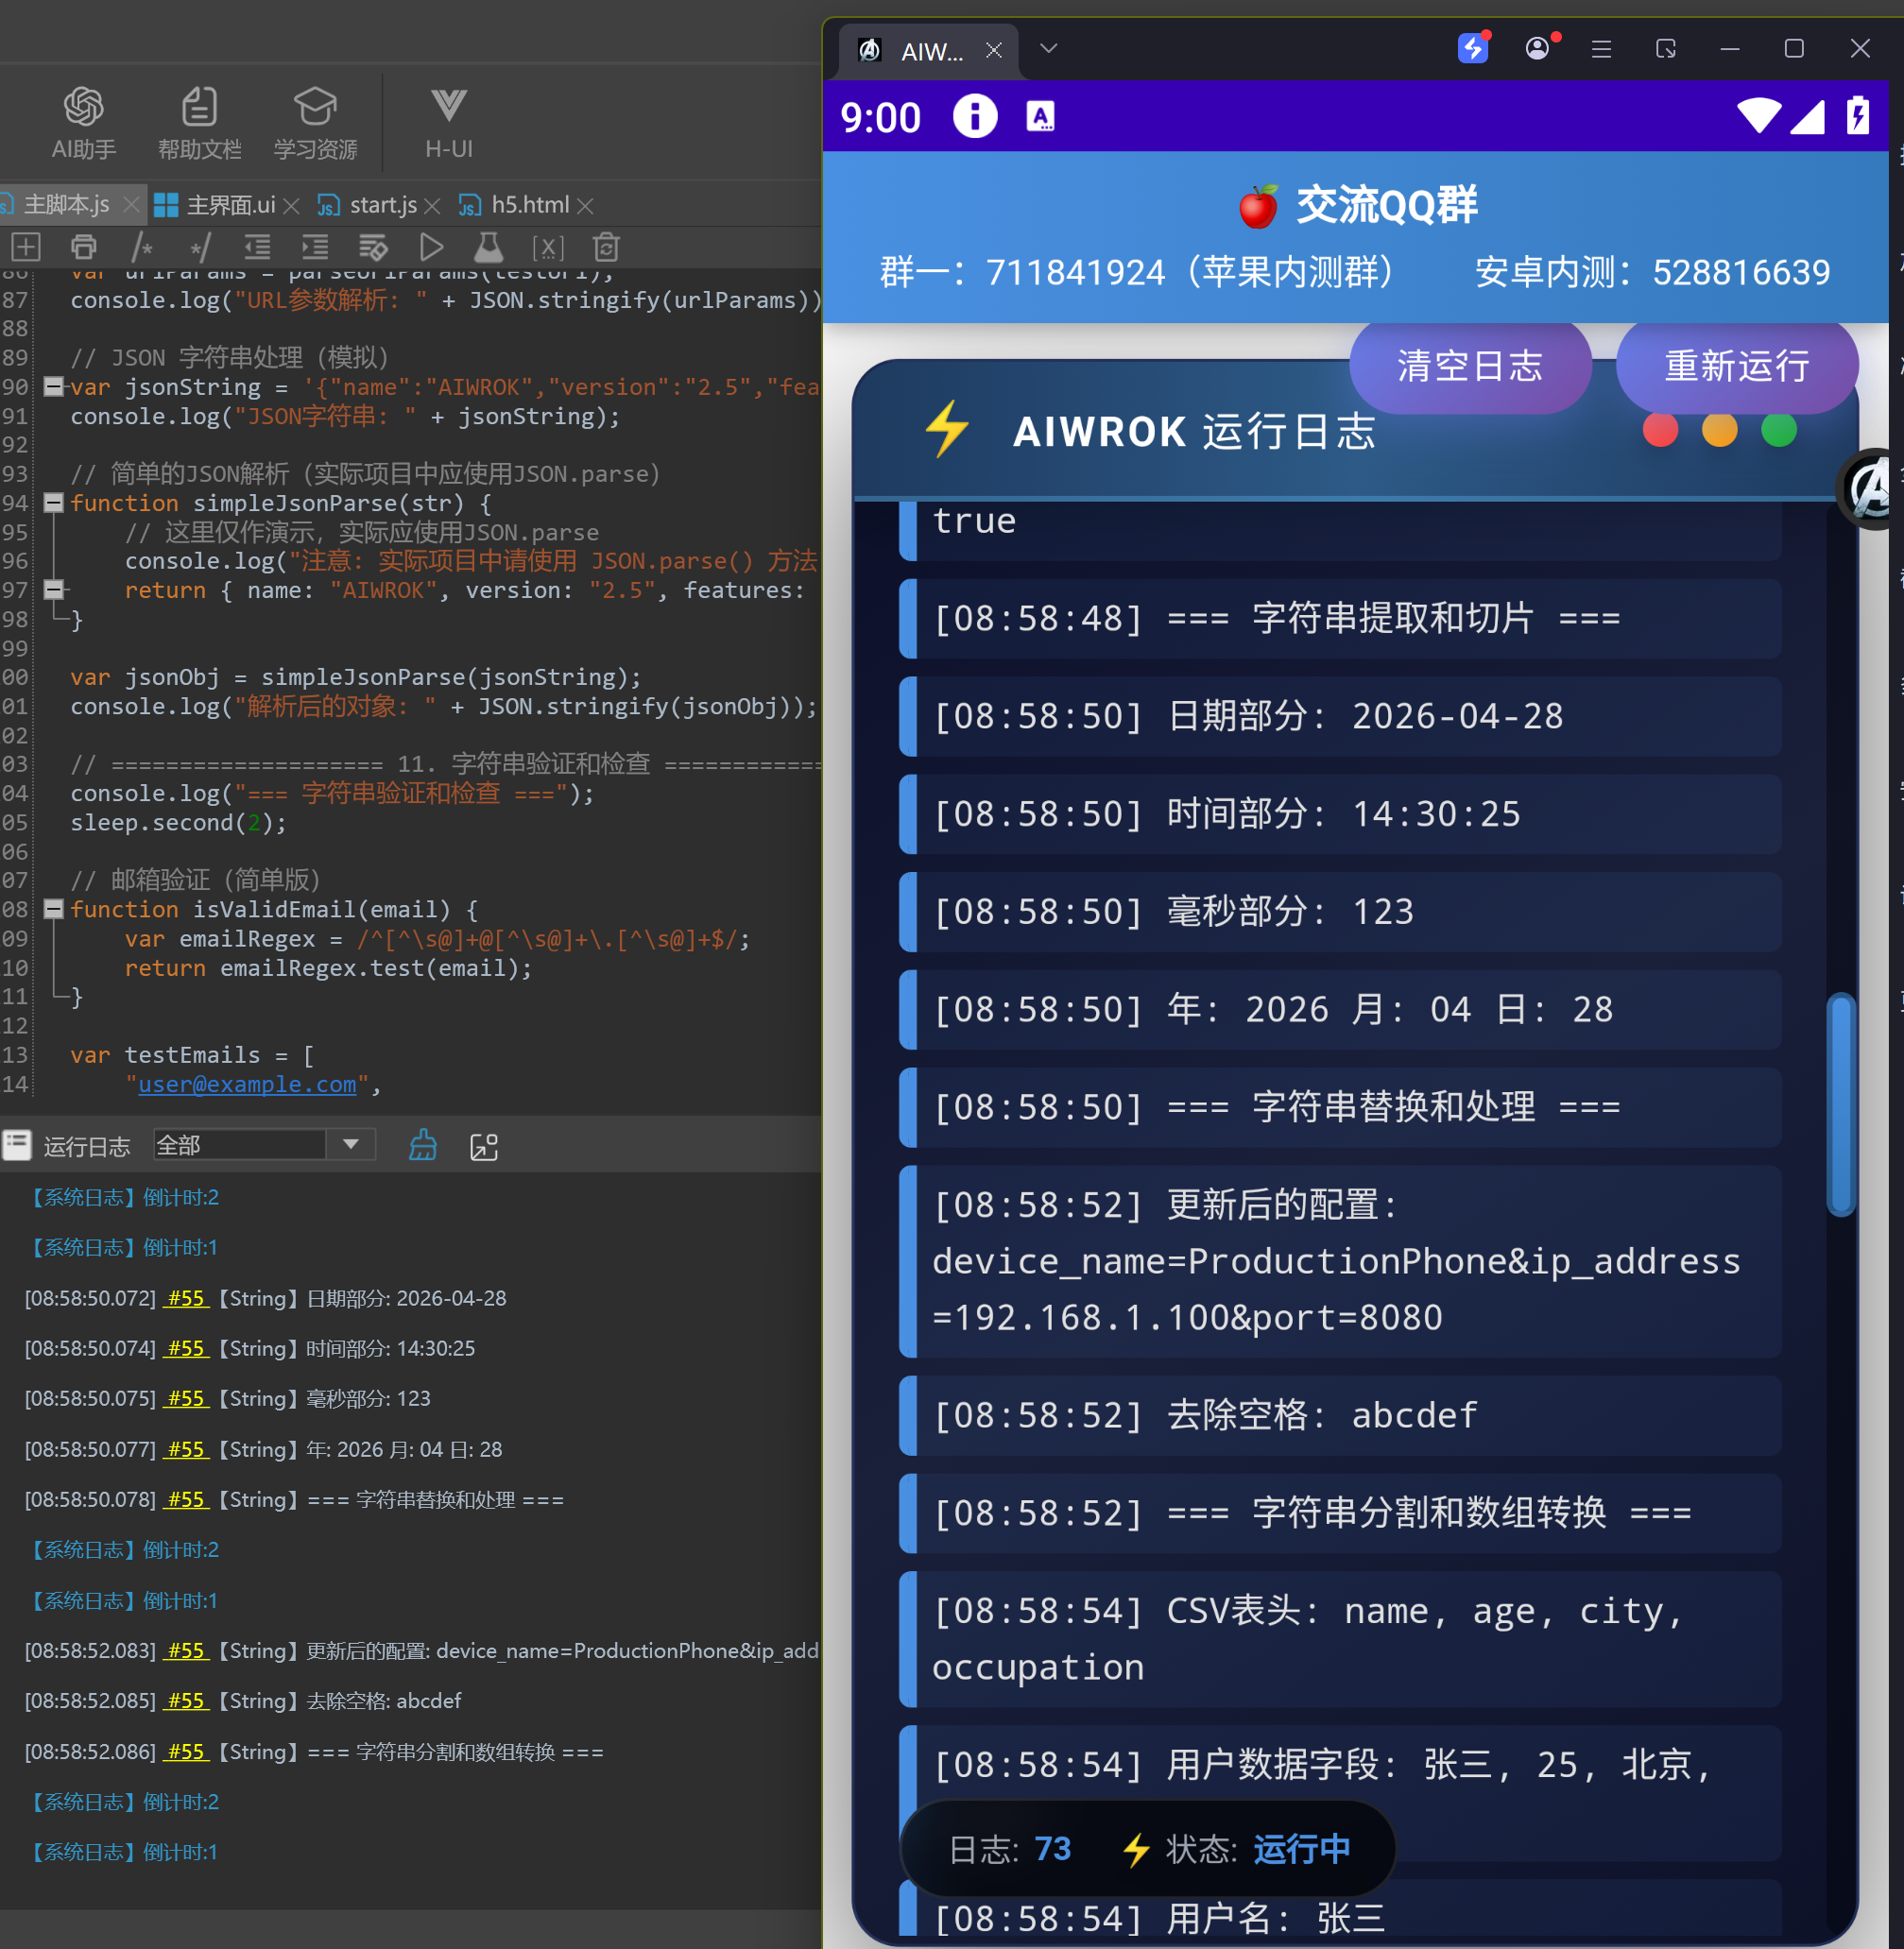Open the user account icon in emulator

point(1537,48)
